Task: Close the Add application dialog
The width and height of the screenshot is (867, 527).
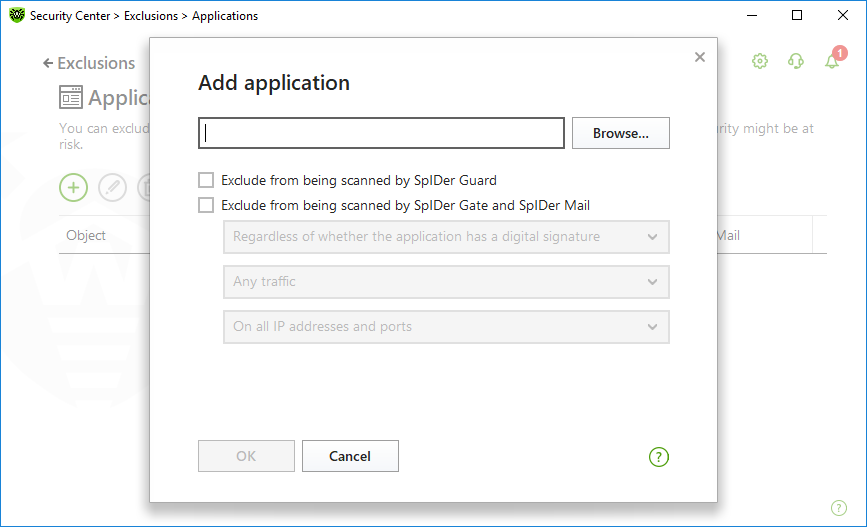Action: [699, 57]
